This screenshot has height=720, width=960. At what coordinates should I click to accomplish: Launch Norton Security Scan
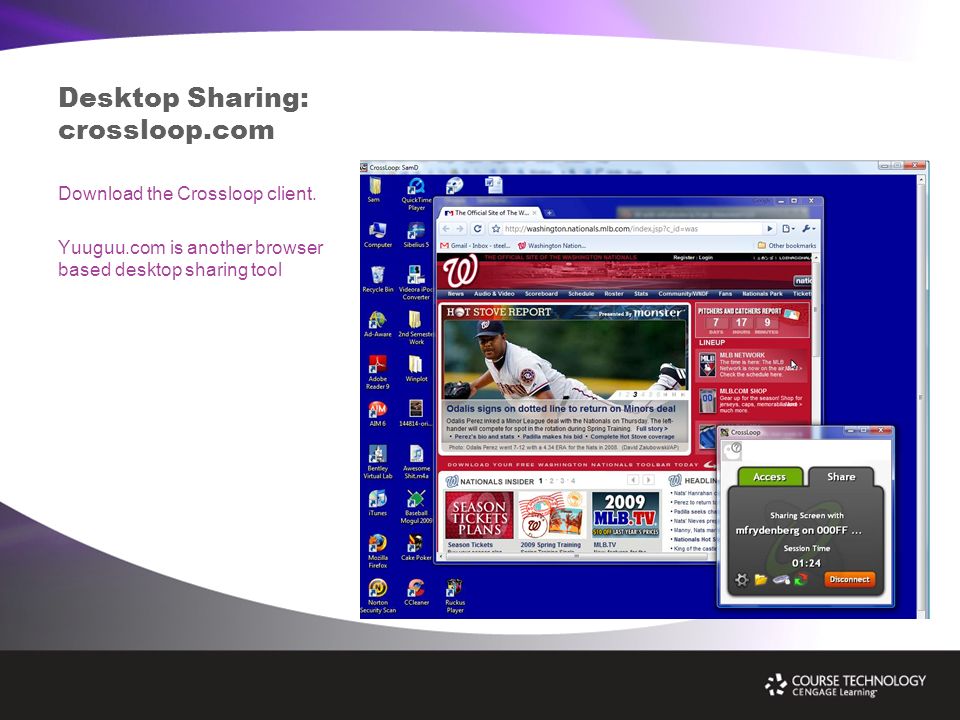tap(378, 596)
